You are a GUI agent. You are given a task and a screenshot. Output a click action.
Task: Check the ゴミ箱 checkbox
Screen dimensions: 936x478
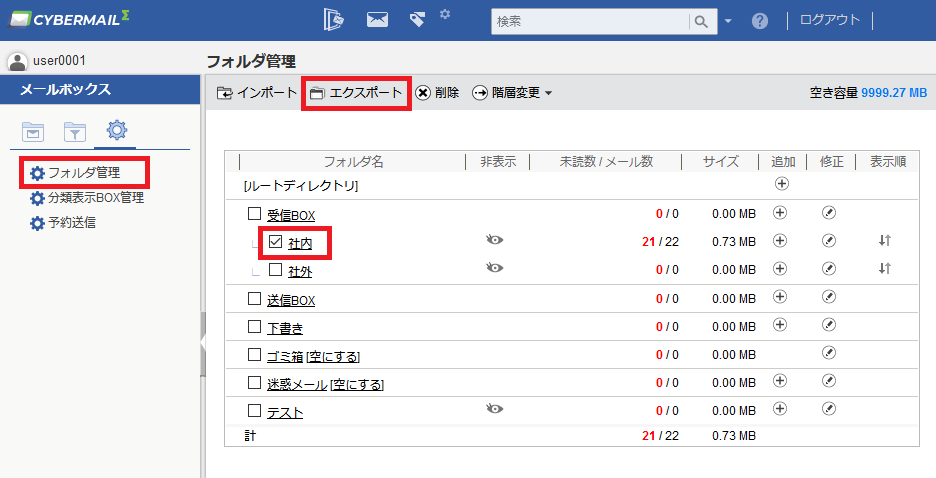click(x=254, y=354)
